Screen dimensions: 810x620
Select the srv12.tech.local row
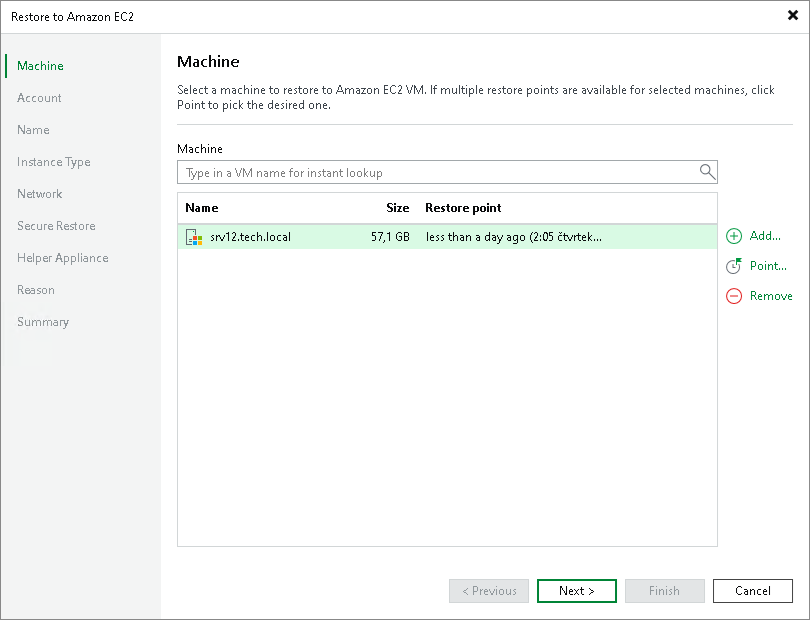(x=300, y=238)
